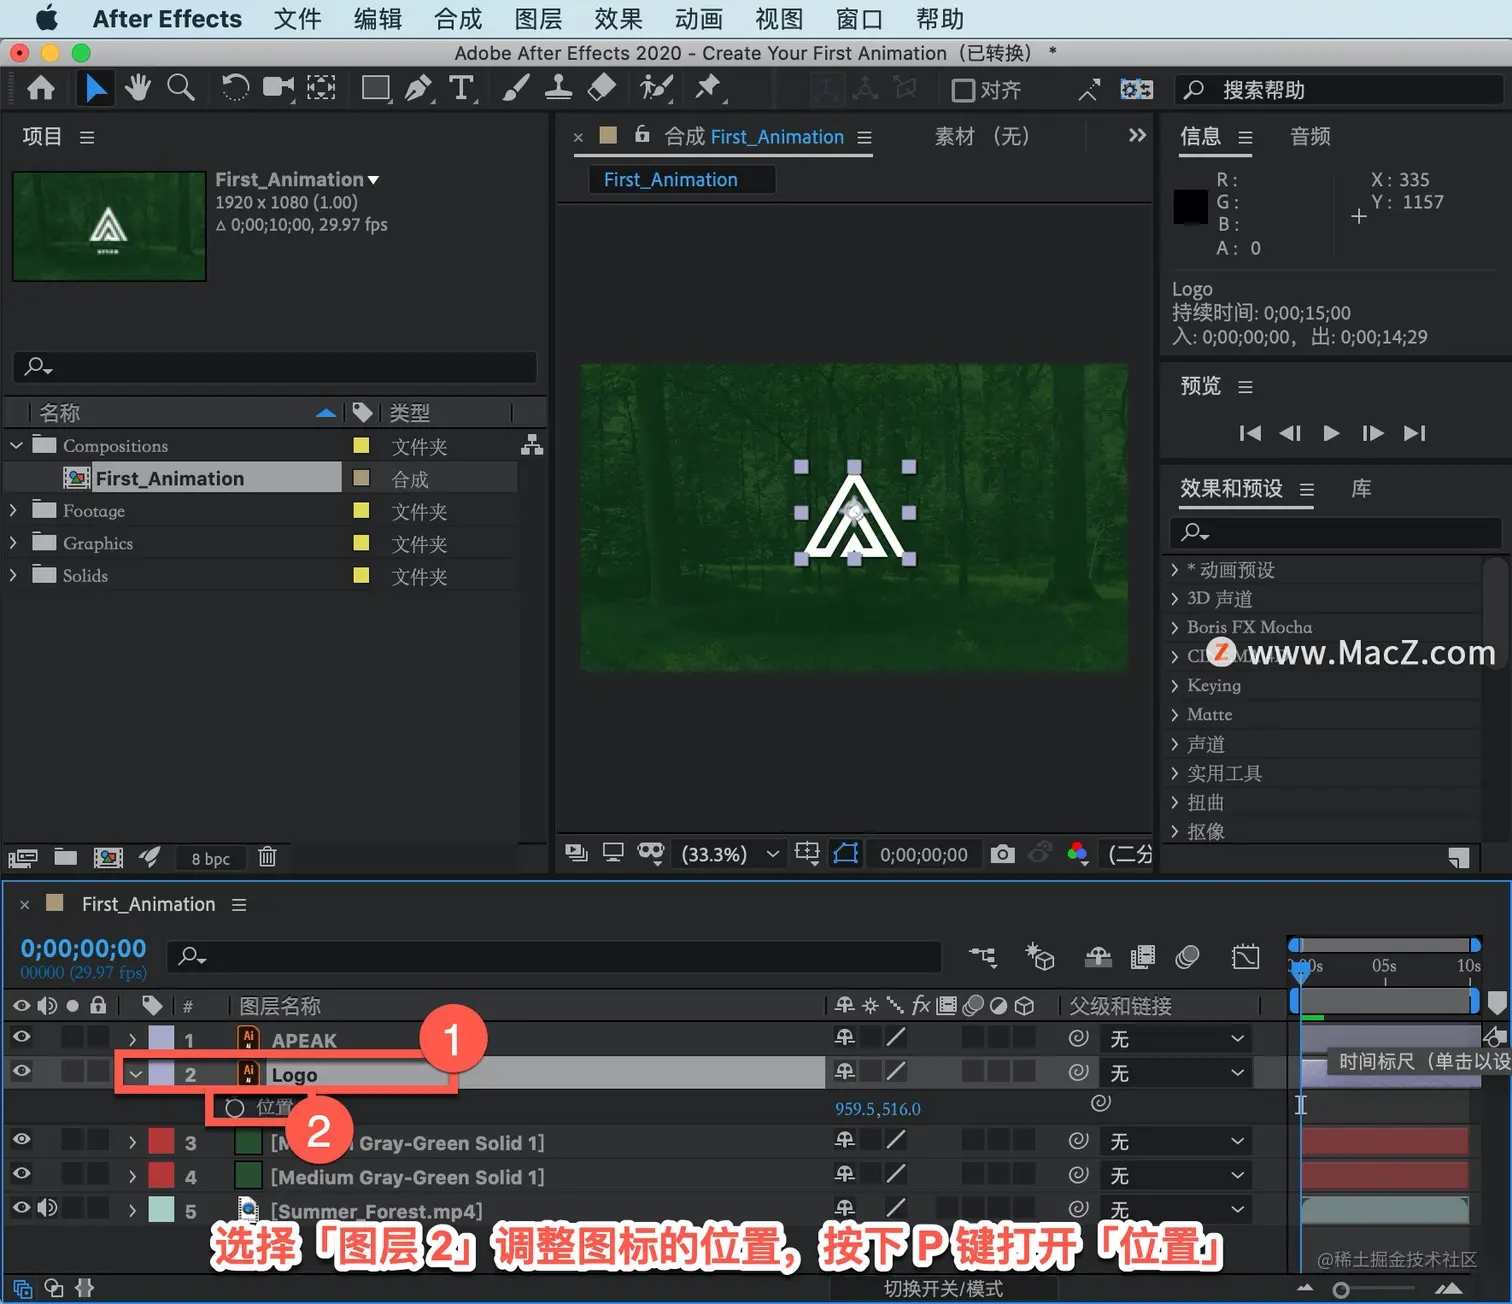Viewport: 1512px width, 1304px height.
Task: Select the Rectangle shape tool
Action: pos(376,89)
